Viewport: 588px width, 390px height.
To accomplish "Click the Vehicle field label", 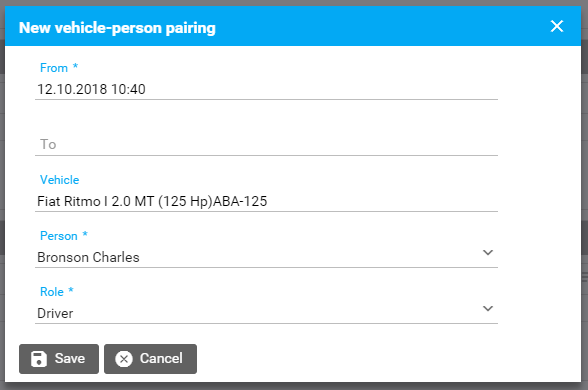I will point(60,180).
